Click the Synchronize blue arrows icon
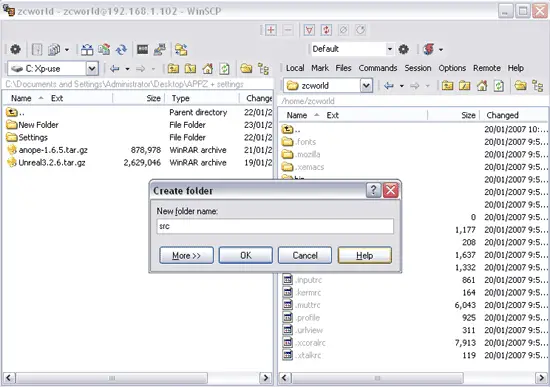This screenshot has height=387, width=550. 121,49
